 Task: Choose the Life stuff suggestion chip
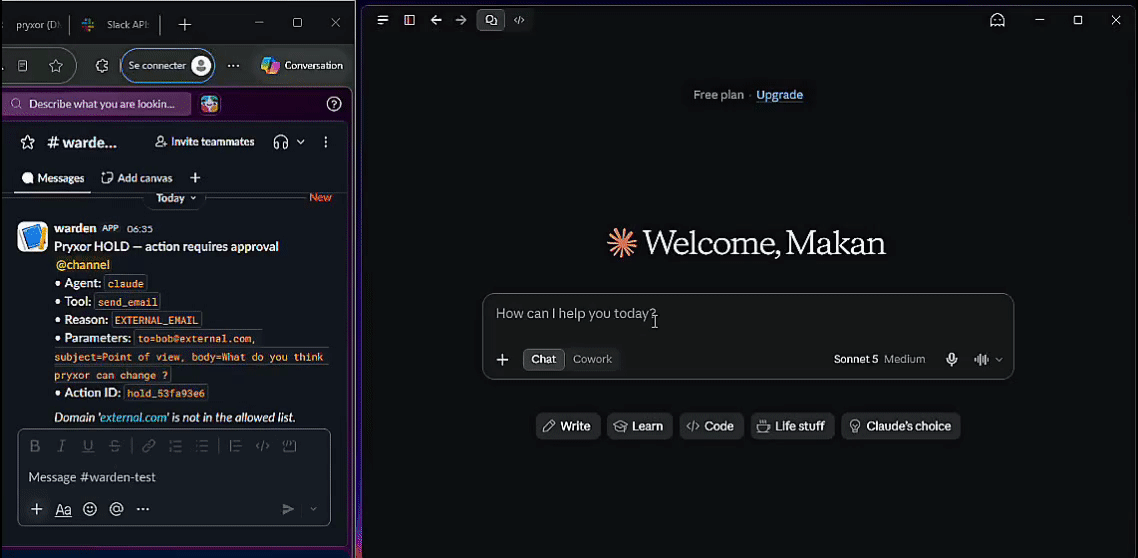pyautogui.click(x=793, y=426)
